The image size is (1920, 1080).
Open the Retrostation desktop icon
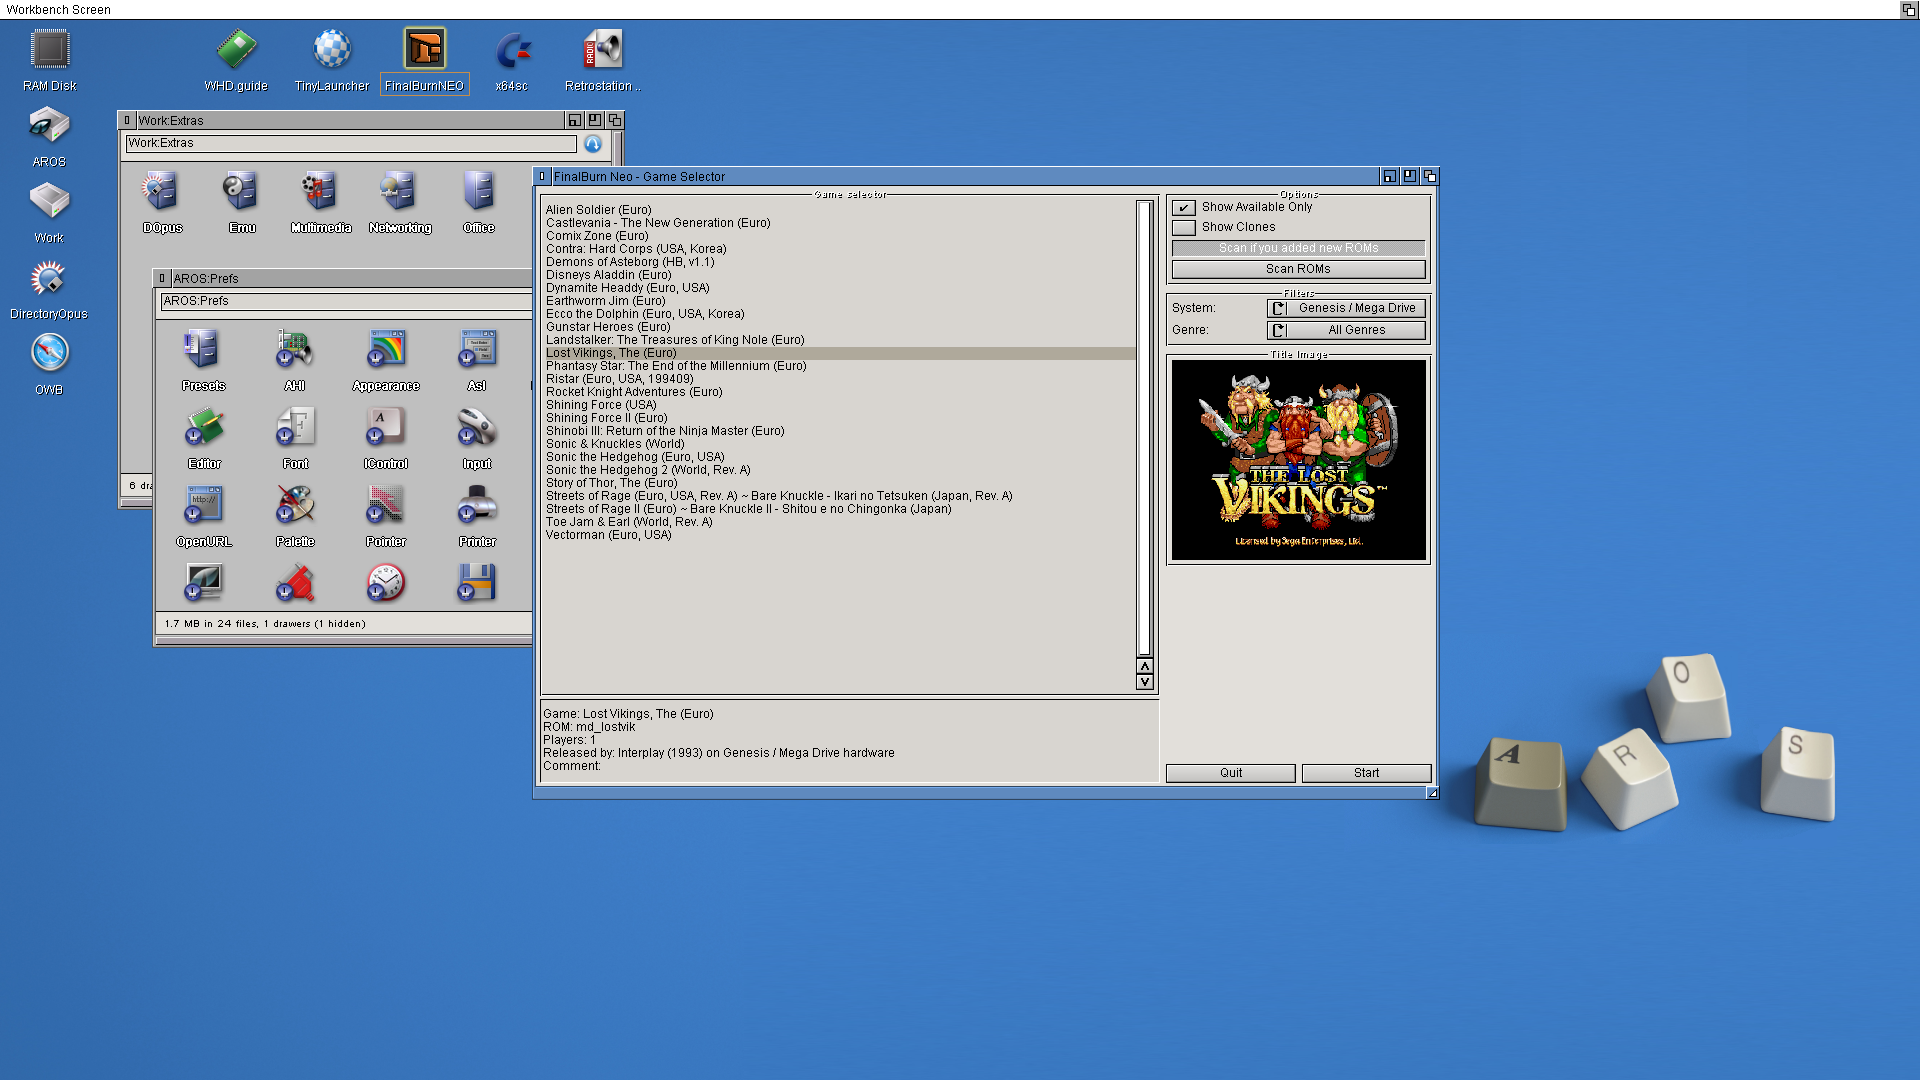point(602,61)
